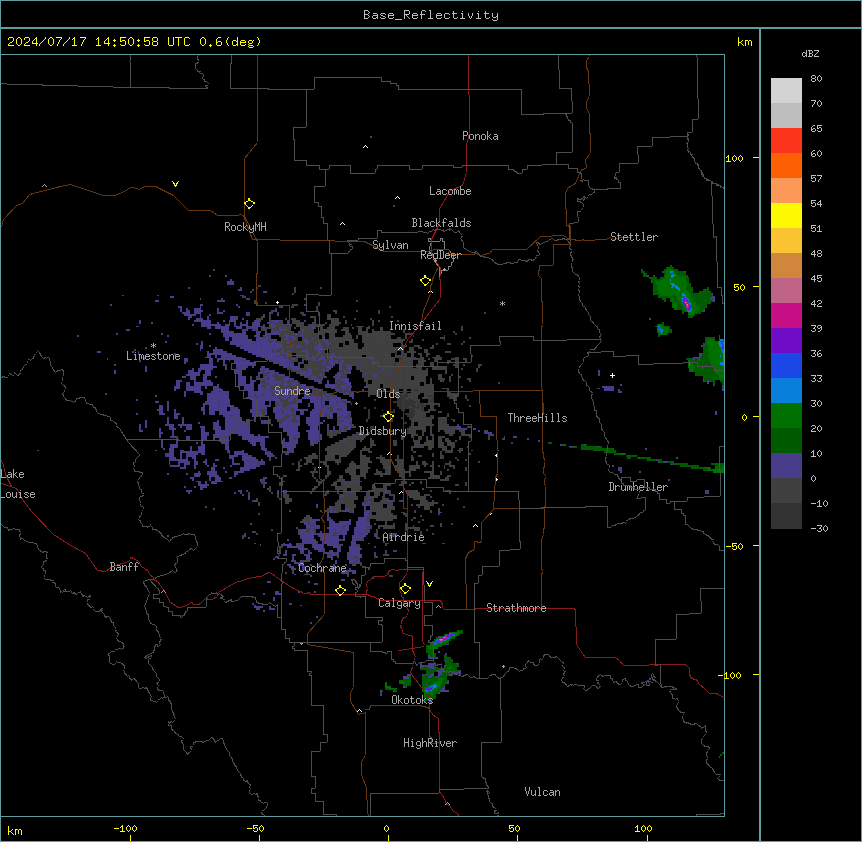Click the Olds town label

pos(388,394)
